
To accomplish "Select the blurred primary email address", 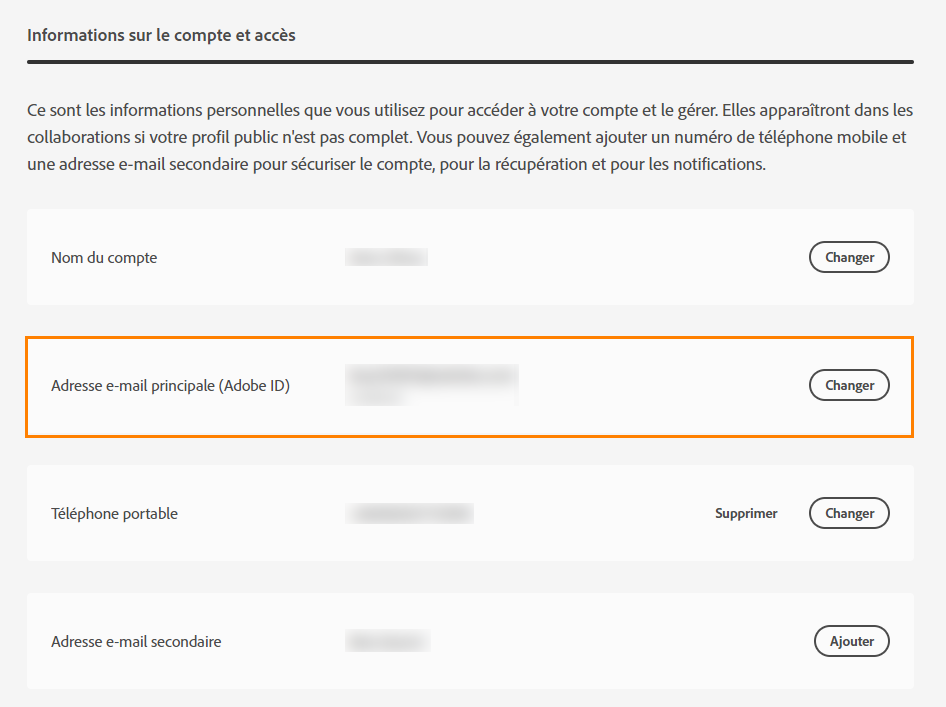I will point(432,378).
